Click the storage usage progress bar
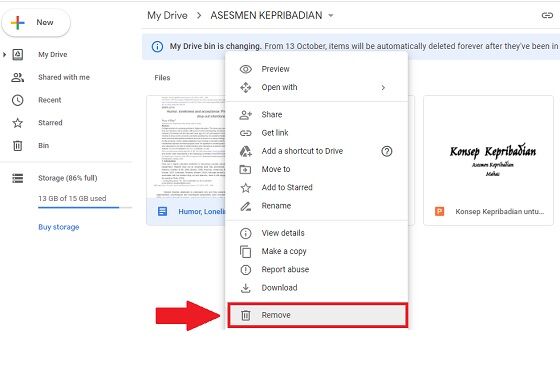Screen dimensions: 560x385 tap(85, 207)
